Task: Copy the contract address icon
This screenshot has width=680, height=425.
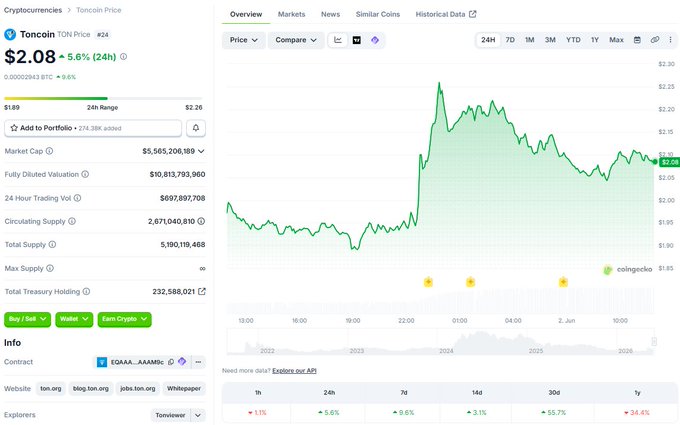Action: pos(171,362)
